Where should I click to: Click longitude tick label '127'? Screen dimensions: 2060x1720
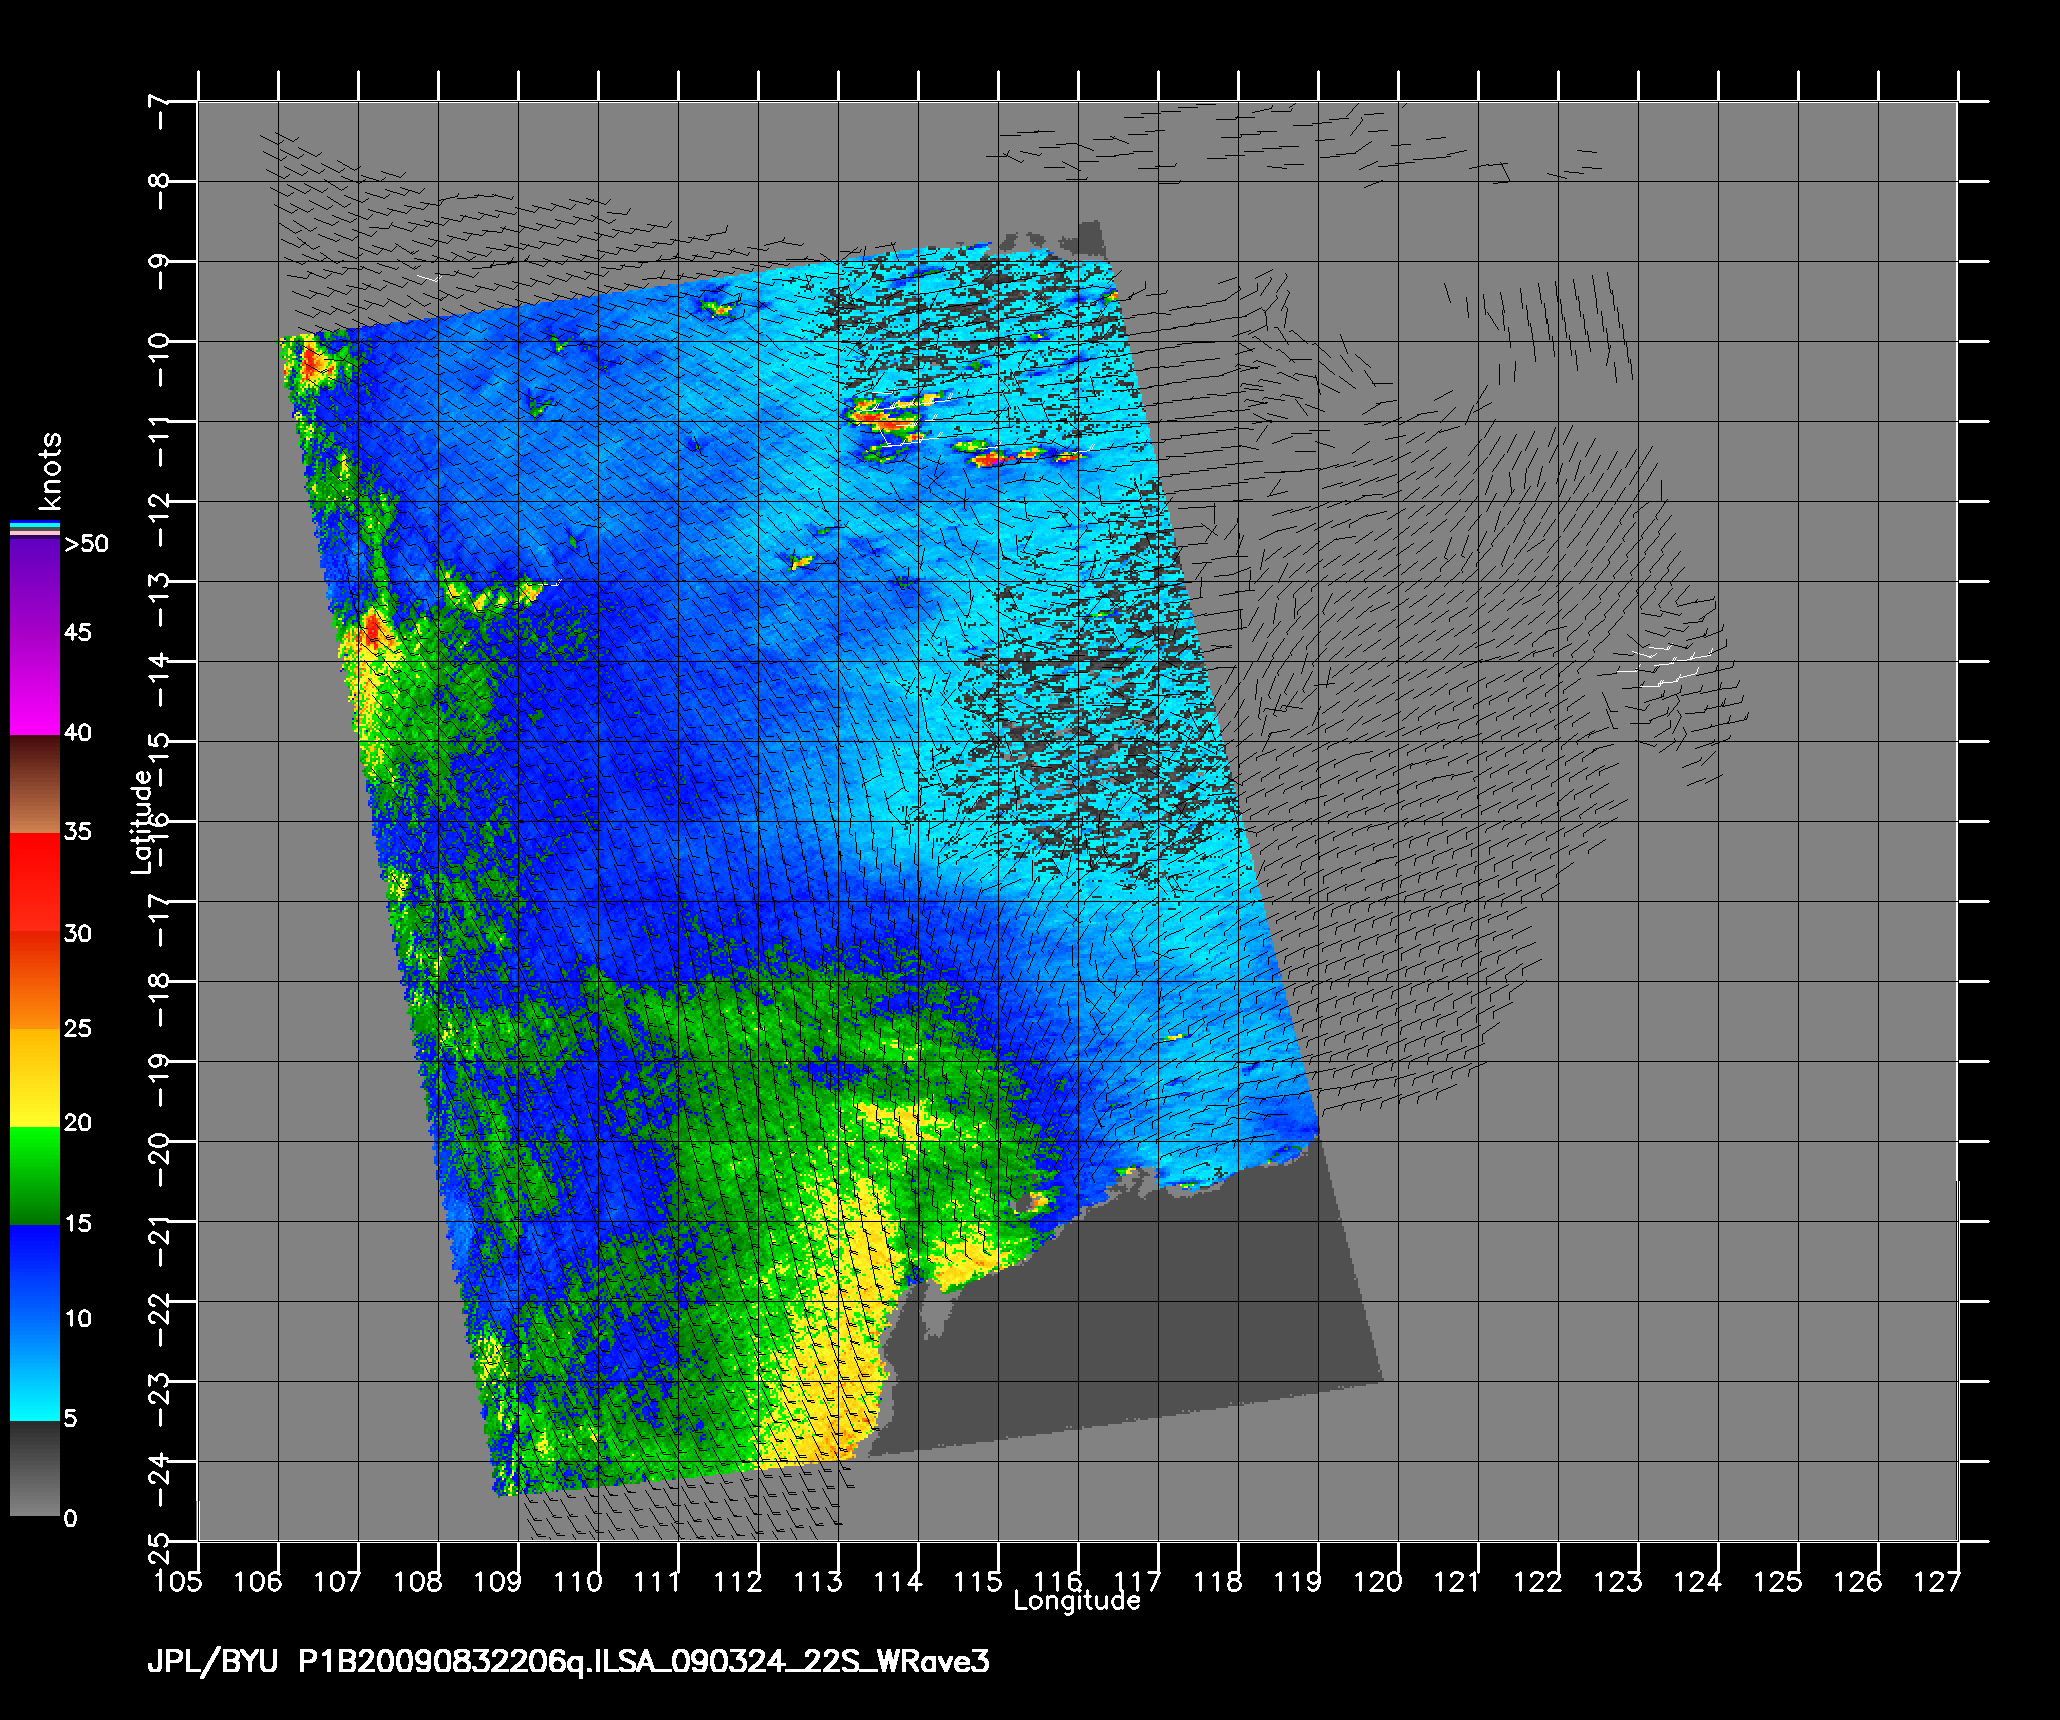[x=1939, y=1582]
